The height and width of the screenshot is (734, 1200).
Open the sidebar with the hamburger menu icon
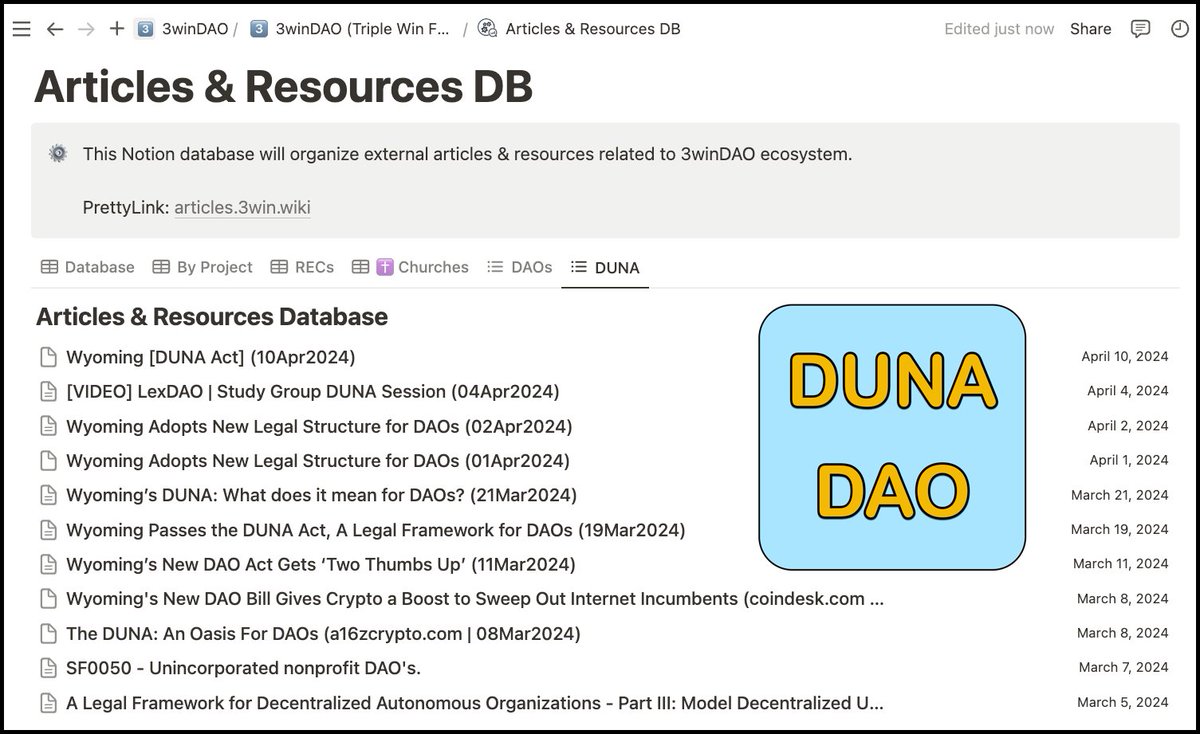click(21, 28)
